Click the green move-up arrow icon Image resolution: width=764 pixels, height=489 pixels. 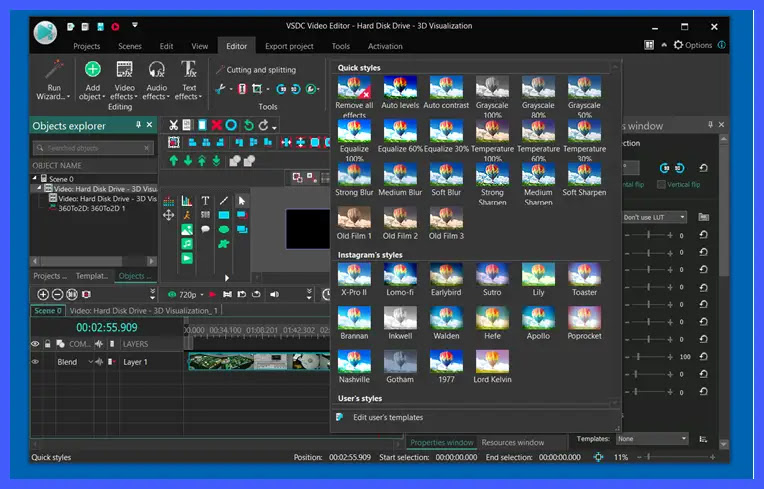[173, 160]
